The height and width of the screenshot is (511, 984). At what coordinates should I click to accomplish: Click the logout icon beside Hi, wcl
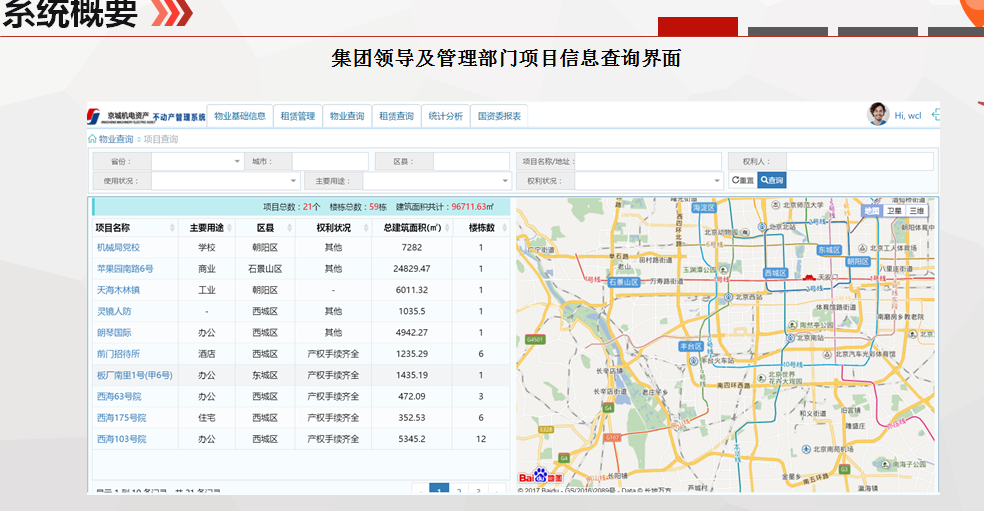click(935, 115)
